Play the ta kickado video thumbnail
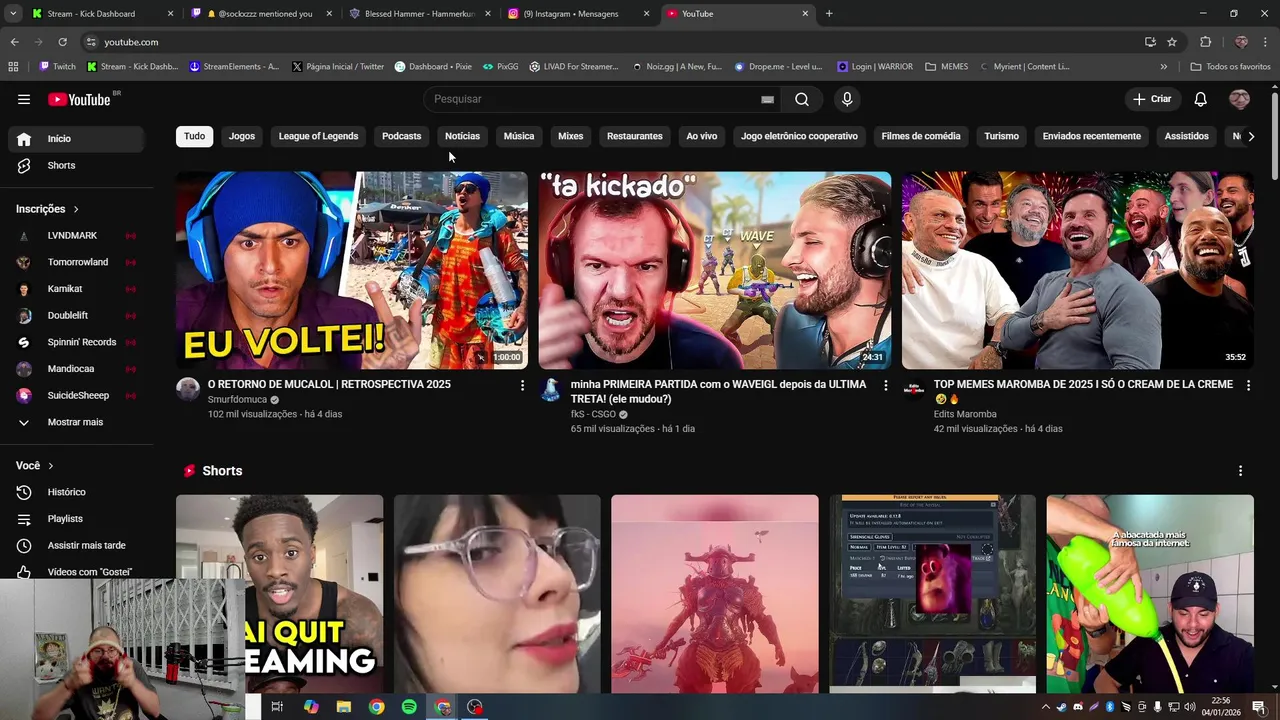This screenshot has height=720, width=1280. point(715,270)
